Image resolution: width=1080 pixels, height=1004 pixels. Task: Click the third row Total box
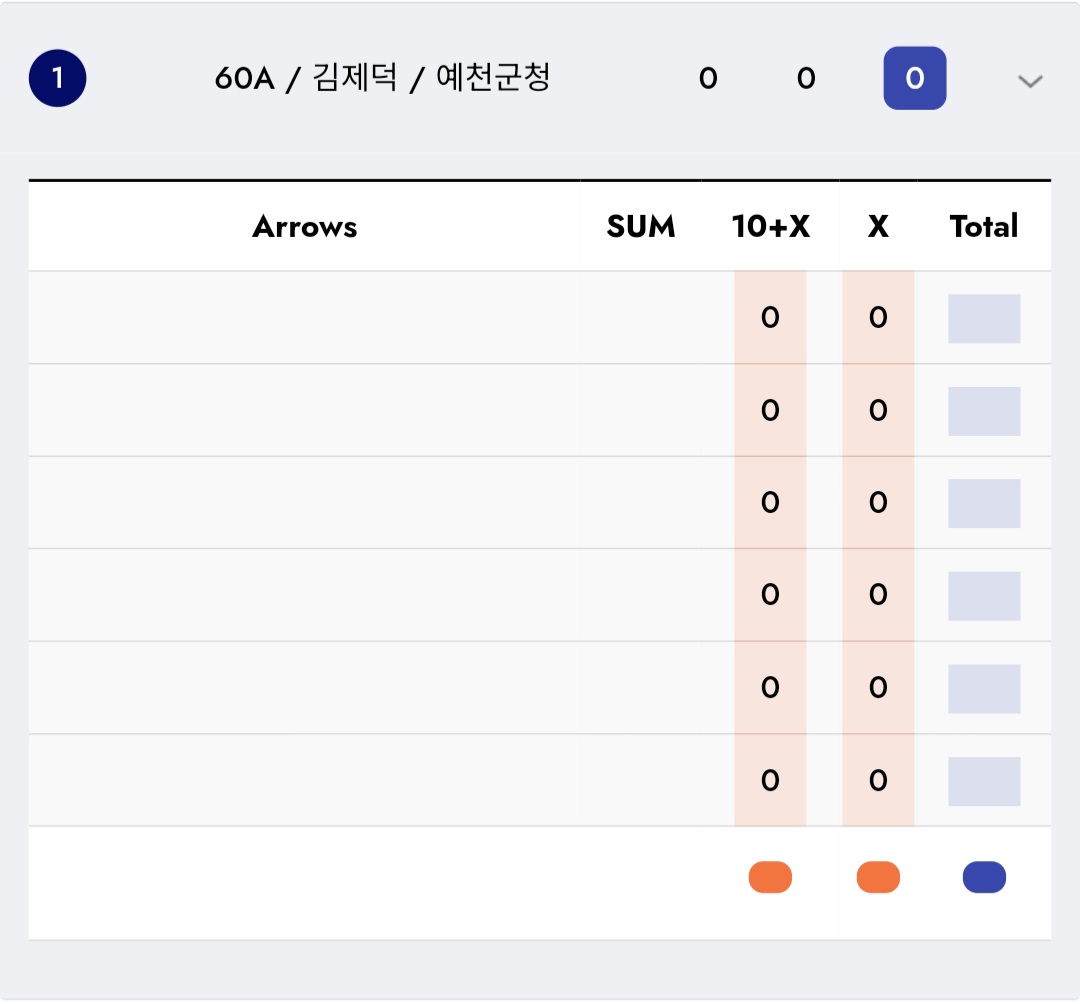(984, 503)
